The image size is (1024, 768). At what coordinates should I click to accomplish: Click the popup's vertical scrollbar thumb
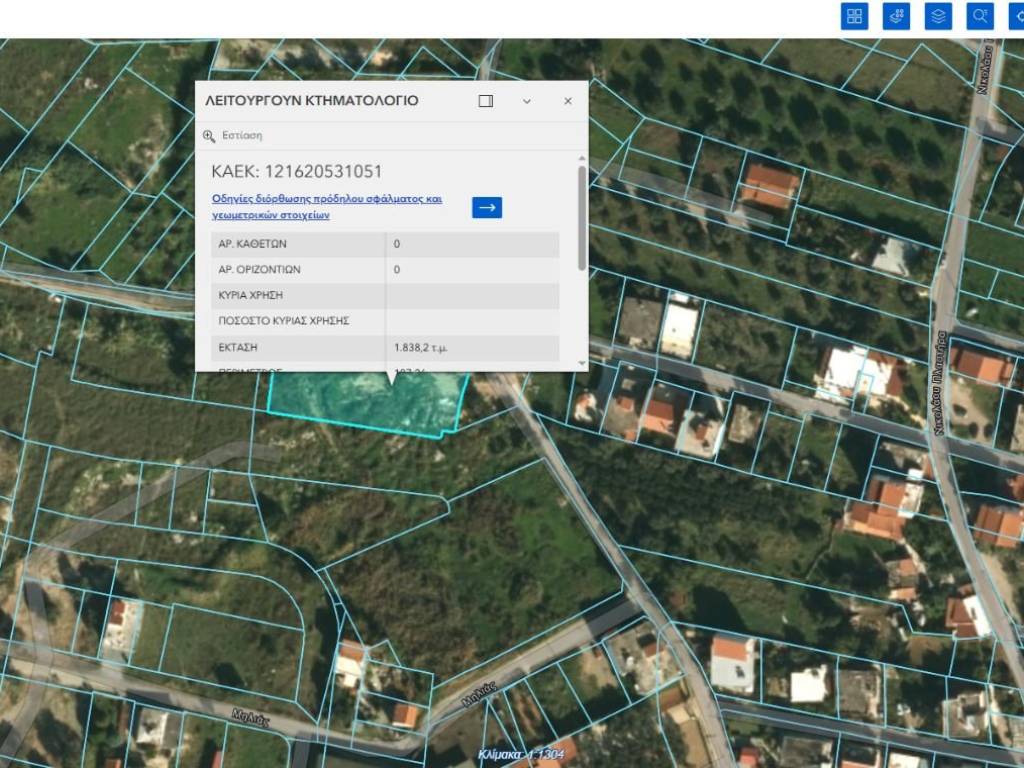click(x=582, y=216)
